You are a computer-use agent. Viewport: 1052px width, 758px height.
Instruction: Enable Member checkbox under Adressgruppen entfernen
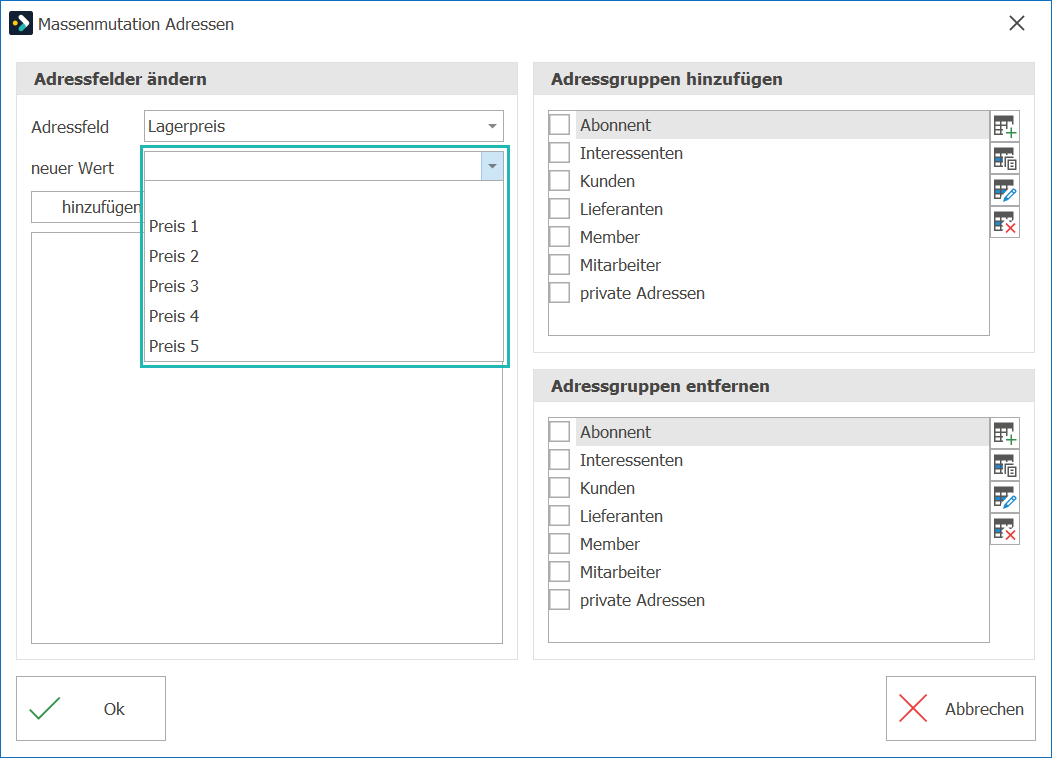560,544
